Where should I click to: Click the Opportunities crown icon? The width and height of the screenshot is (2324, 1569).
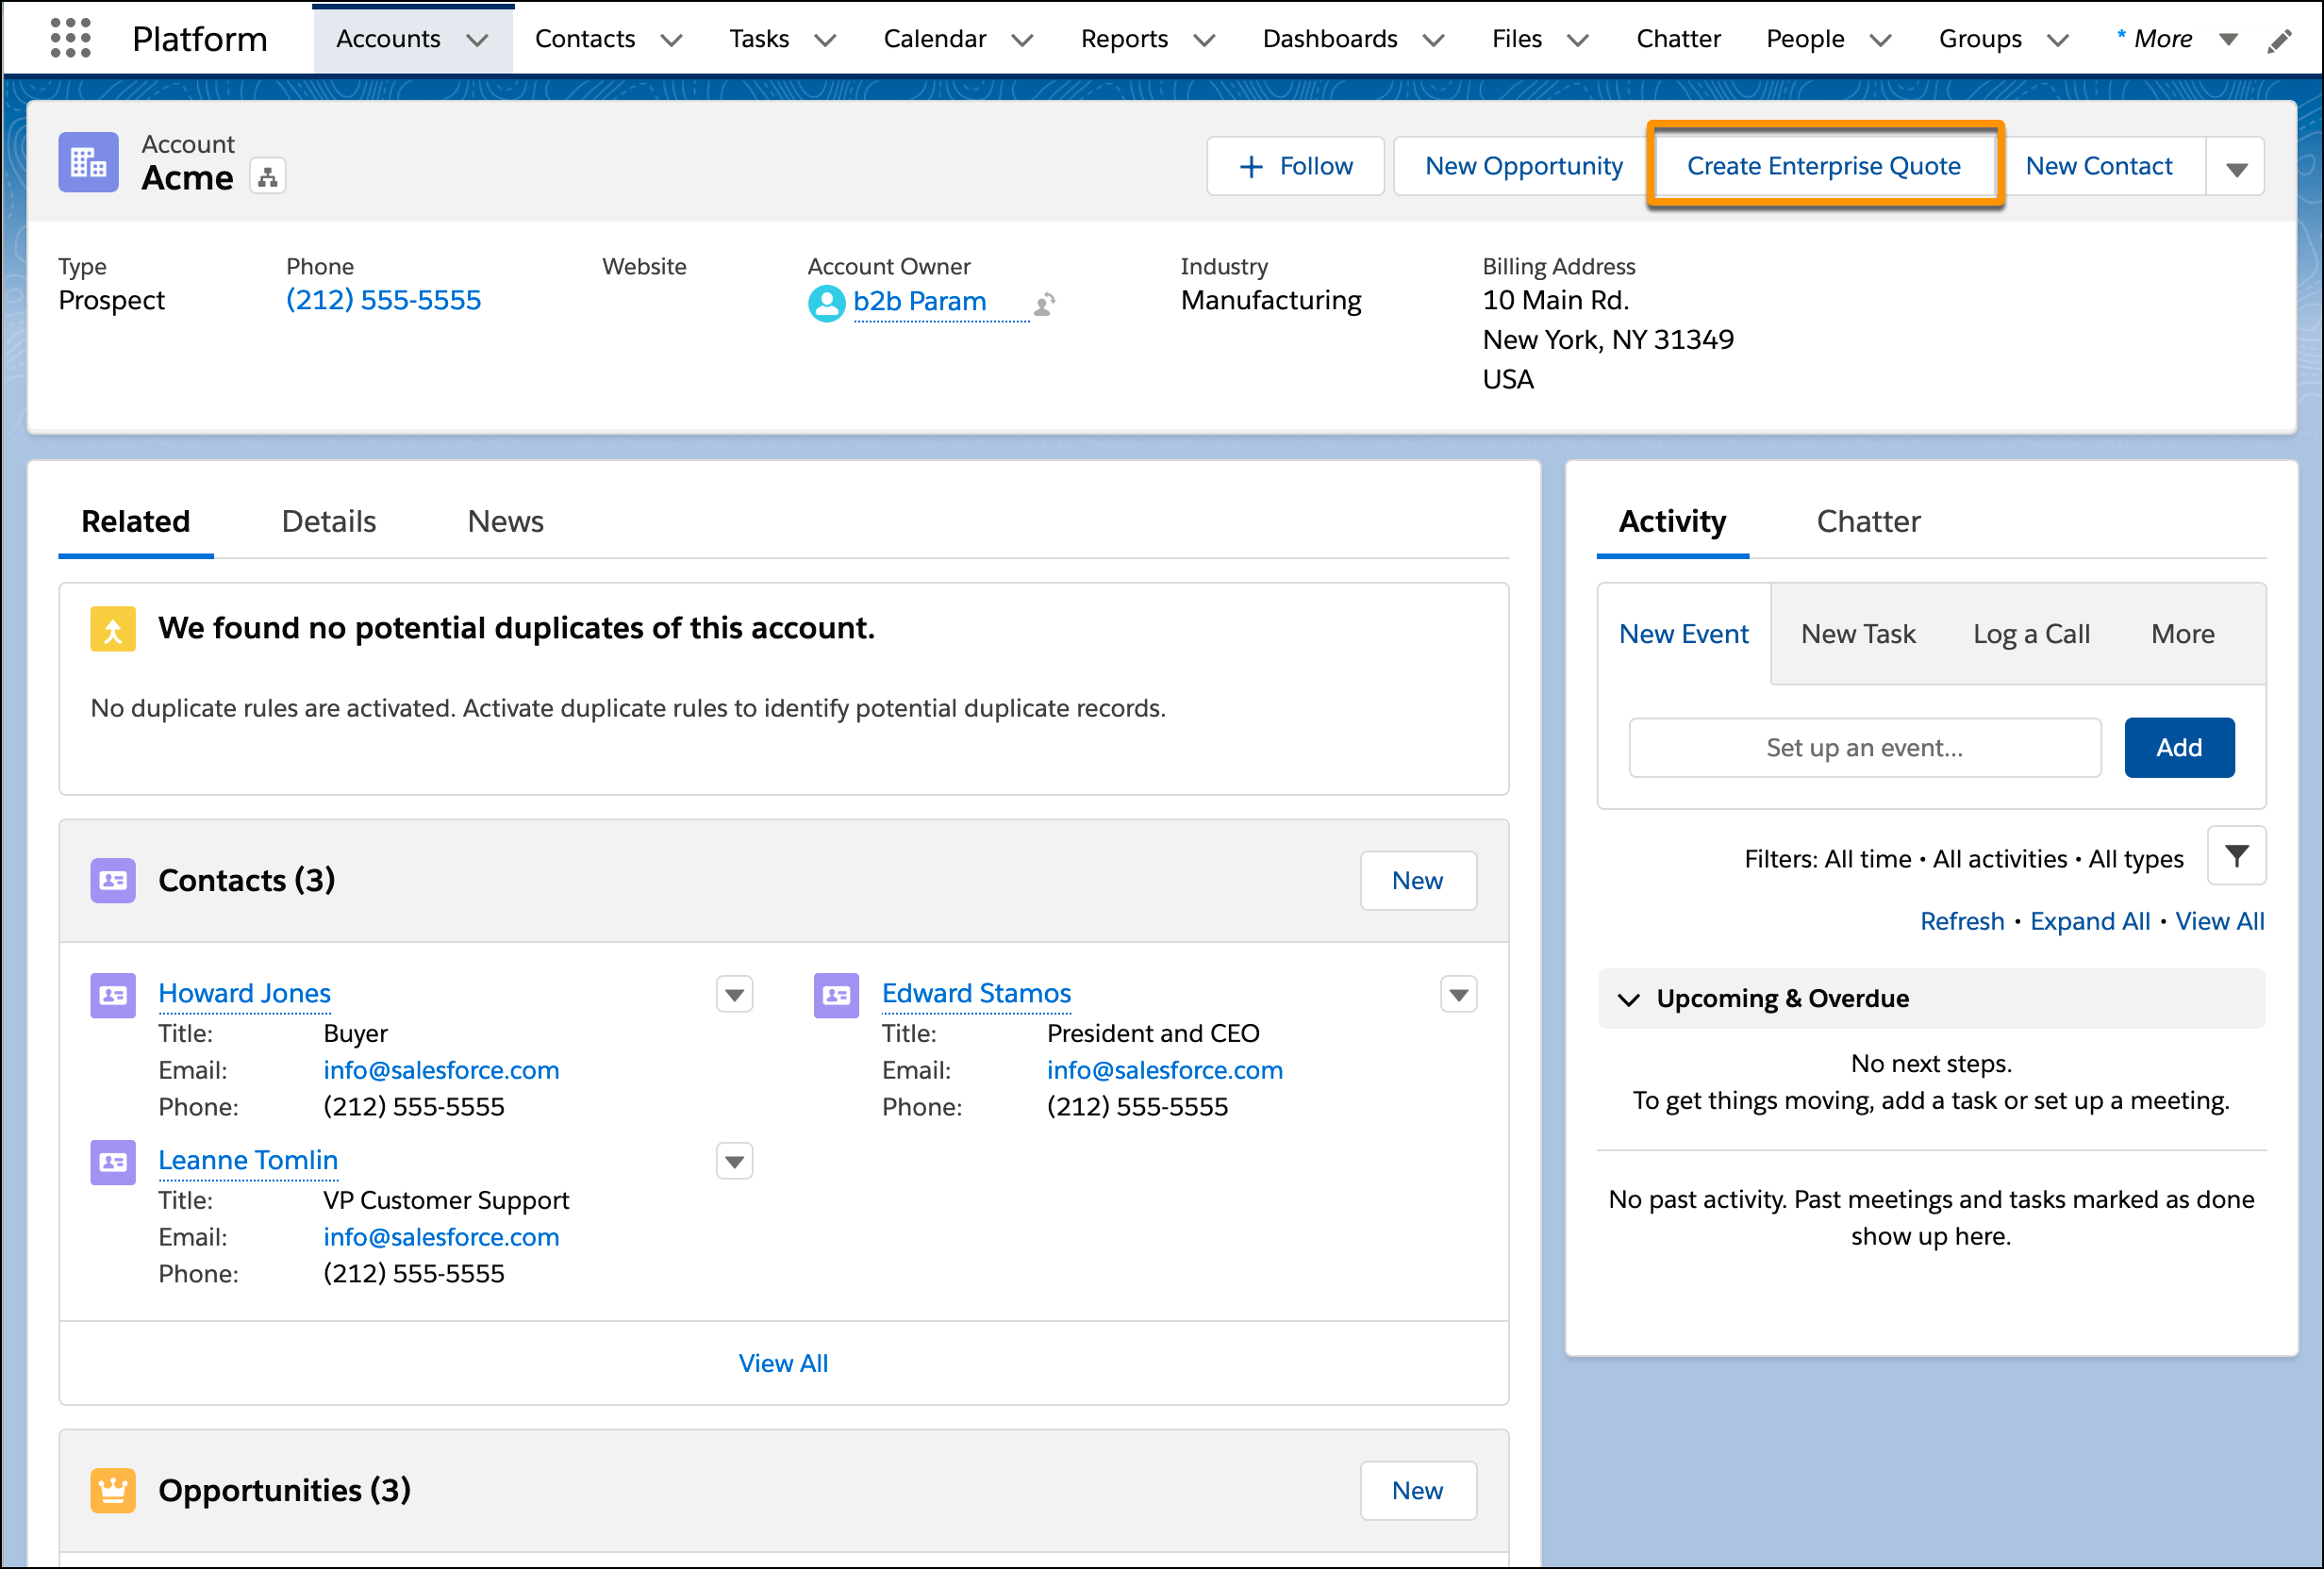click(113, 1490)
